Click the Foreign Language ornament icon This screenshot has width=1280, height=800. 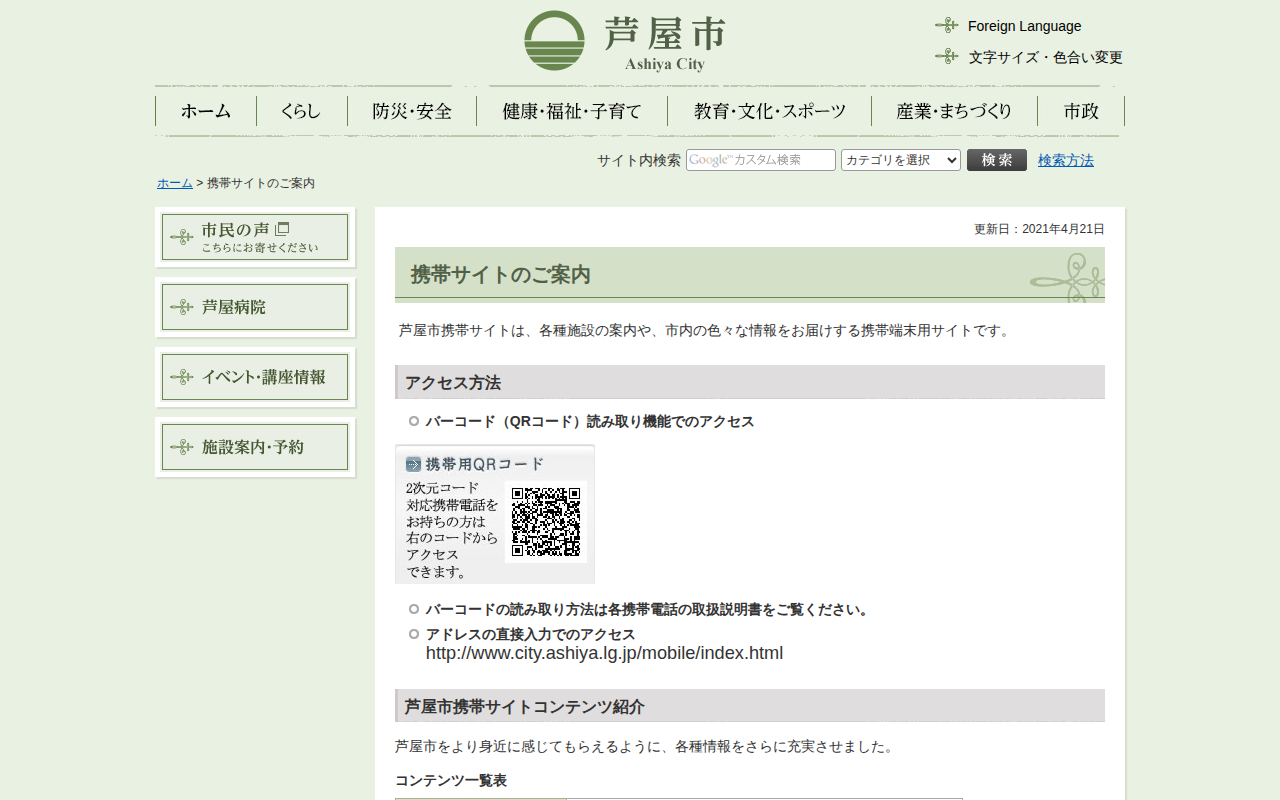946,26
